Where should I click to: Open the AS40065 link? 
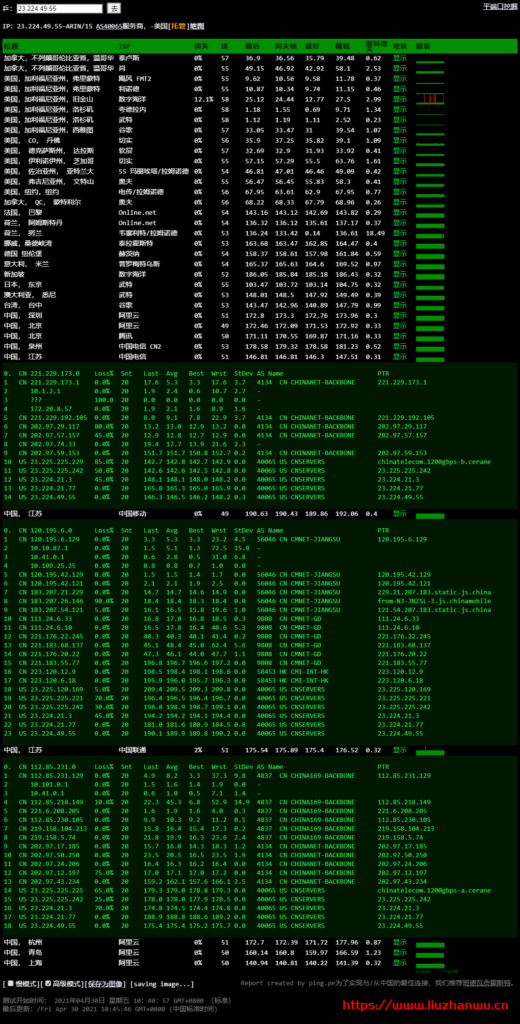(109, 27)
